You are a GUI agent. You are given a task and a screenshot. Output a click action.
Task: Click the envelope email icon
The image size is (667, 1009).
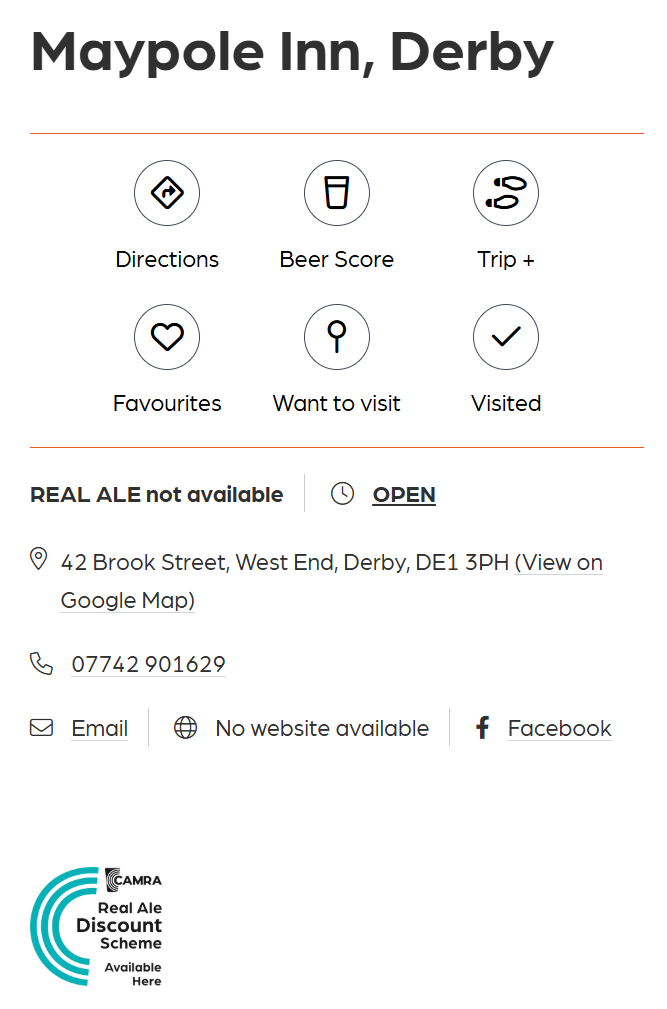tap(41, 728)
